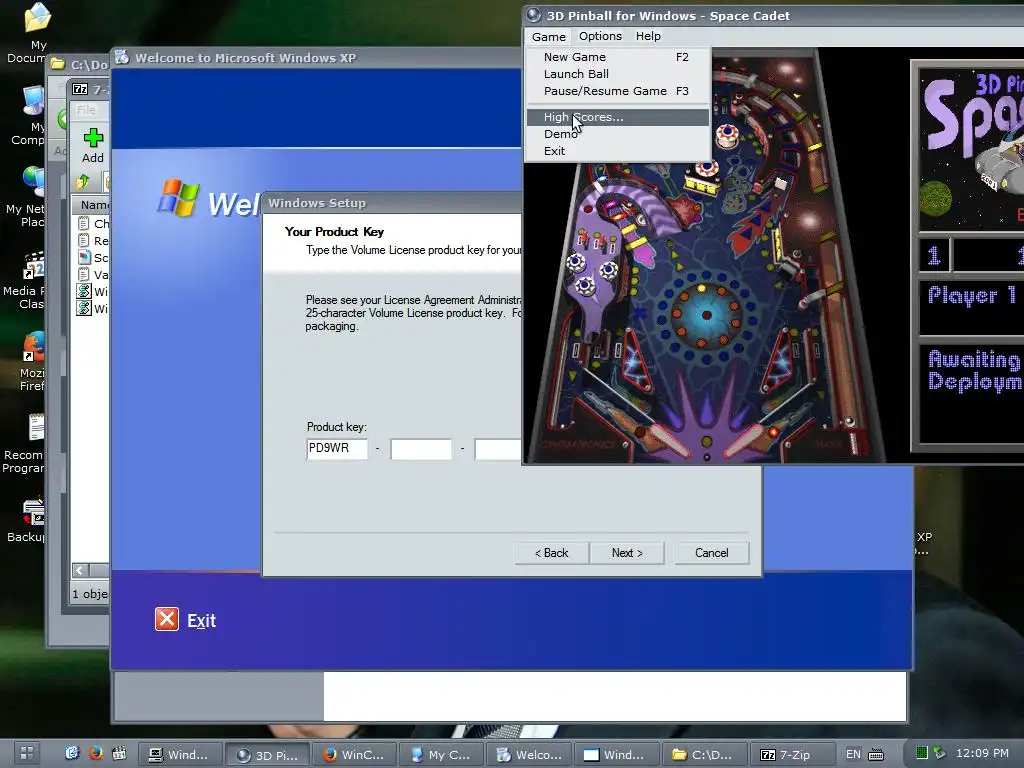The width and height of the screenshot is (1024, 768).
Task: Switch to the 7-Zip taskbar button
Action: click(790, 754)
